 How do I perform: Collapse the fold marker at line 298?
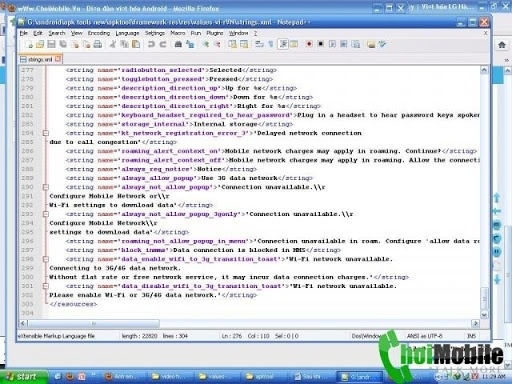[46, 259]
